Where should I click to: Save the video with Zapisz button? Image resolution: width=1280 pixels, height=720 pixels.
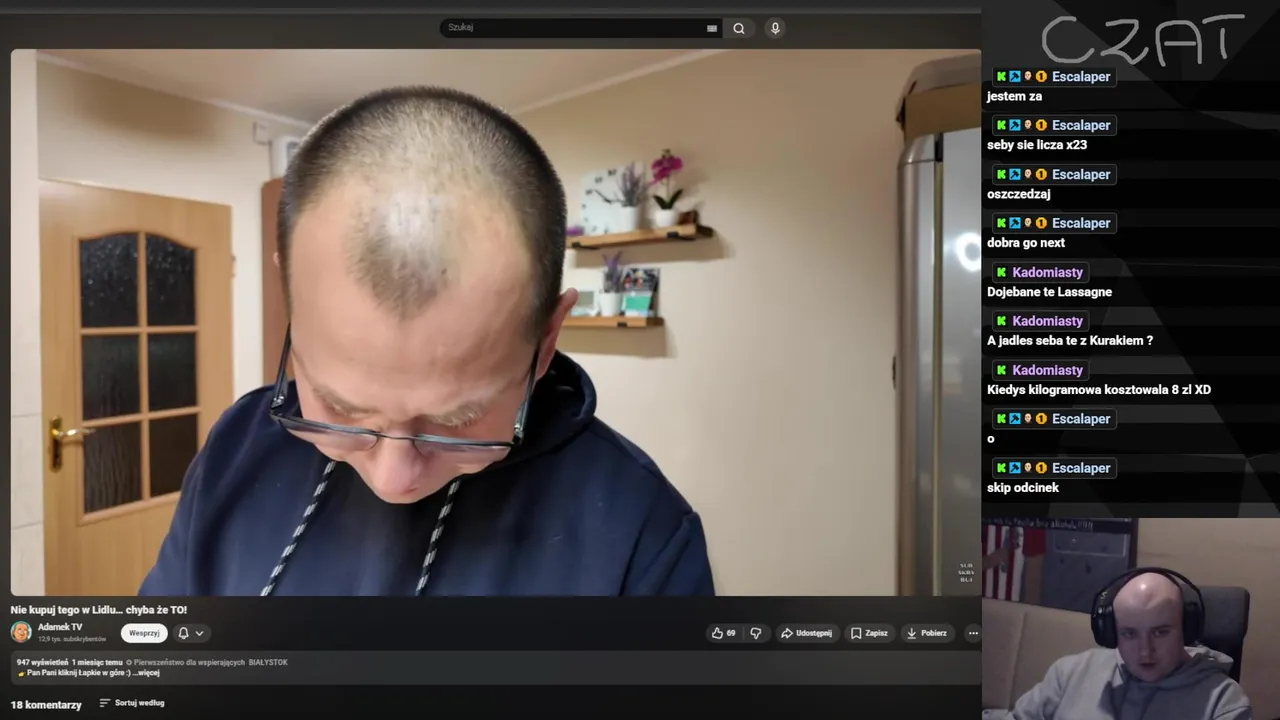click(x=869, y=633)
